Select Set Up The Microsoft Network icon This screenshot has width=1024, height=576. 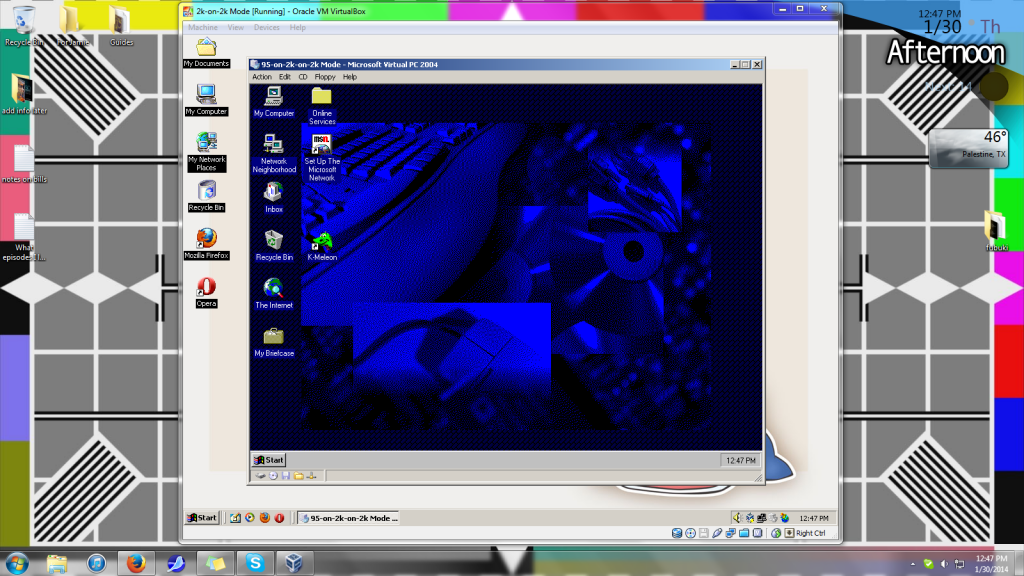tap(321, 157)
